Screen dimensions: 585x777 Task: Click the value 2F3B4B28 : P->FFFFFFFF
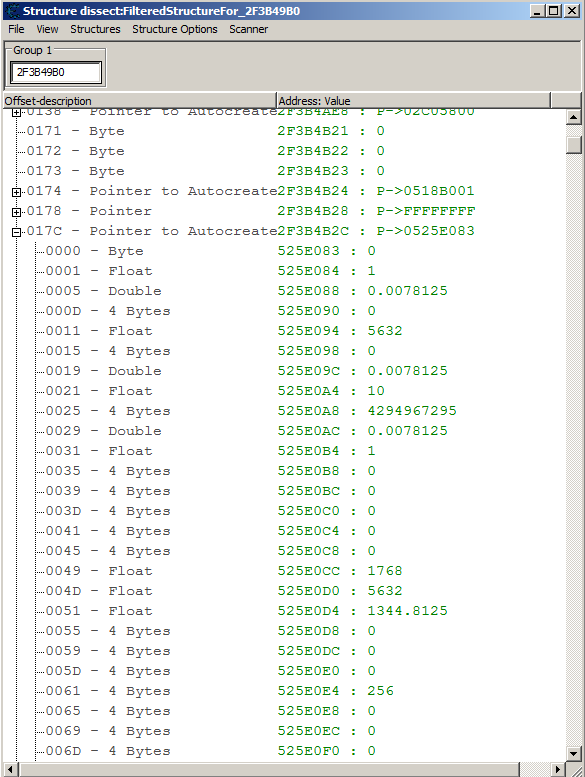pos(376,211)
